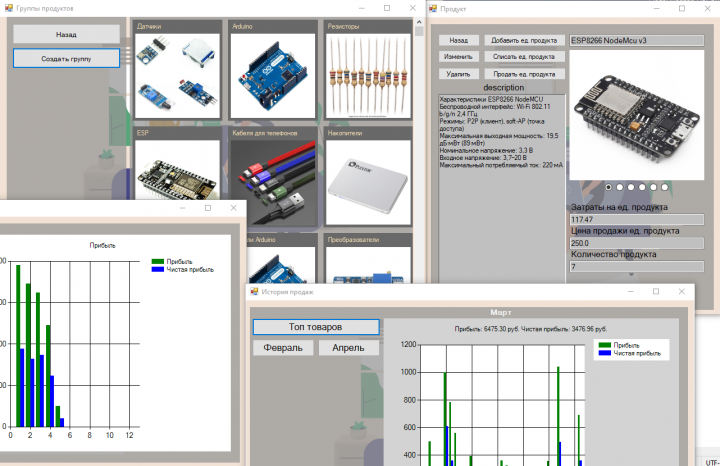Click the sale price field showing 250.0
This screenshot has height=466, width=720.
(636, 243)
